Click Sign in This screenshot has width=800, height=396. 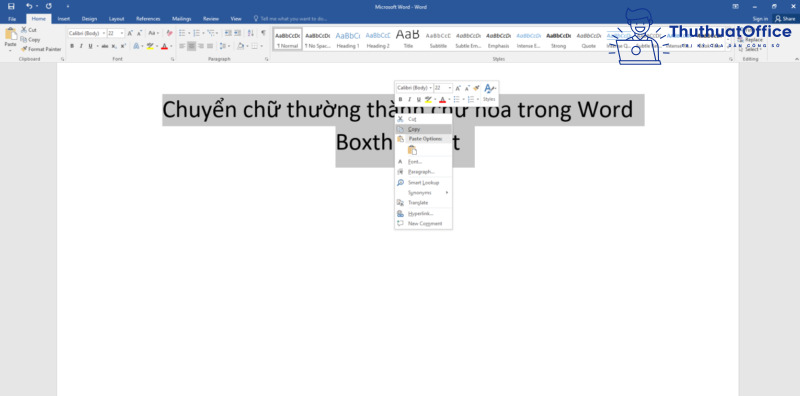[760, 19]
